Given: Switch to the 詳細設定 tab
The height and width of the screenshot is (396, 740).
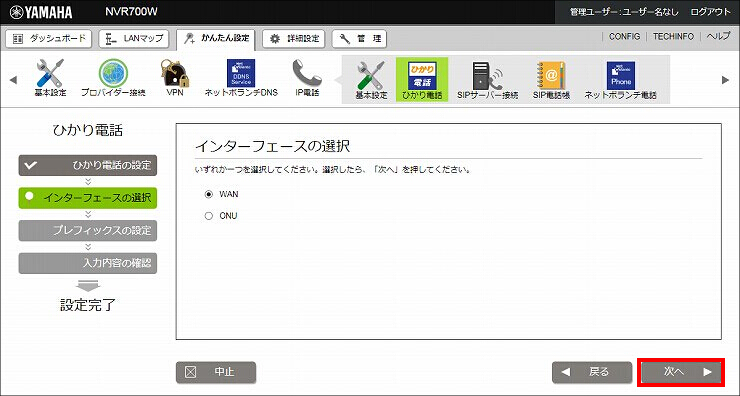Looking at the screenshot, I should 294,39.
